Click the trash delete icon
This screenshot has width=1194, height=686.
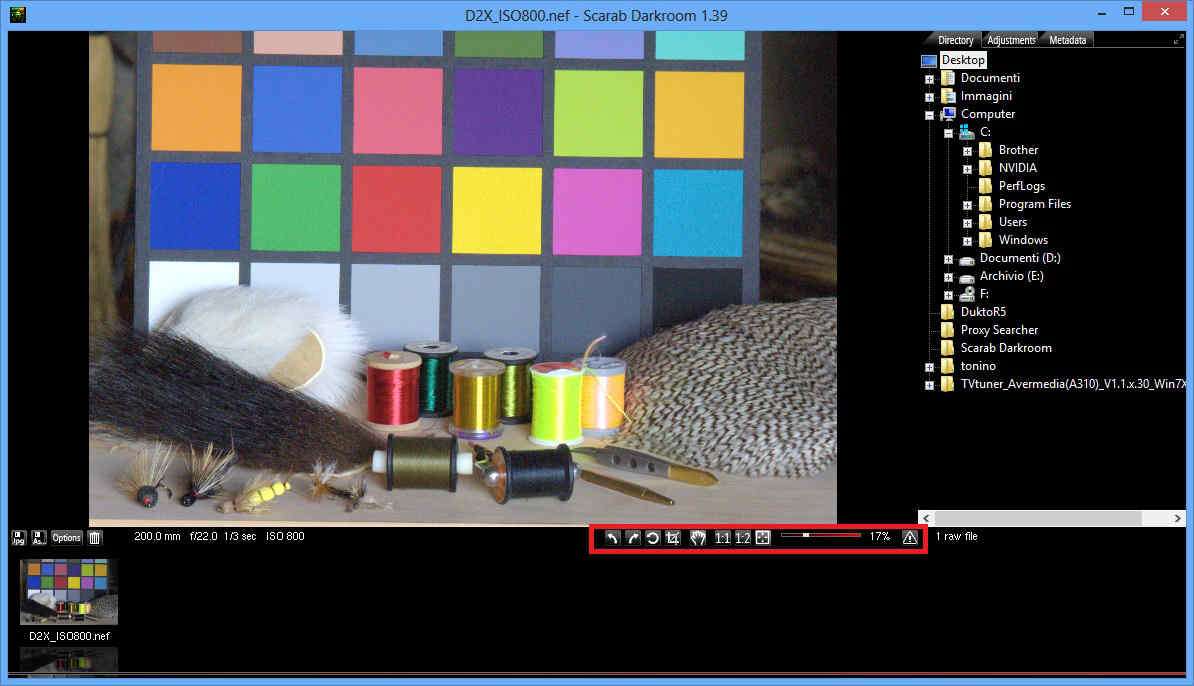point(94,538)
